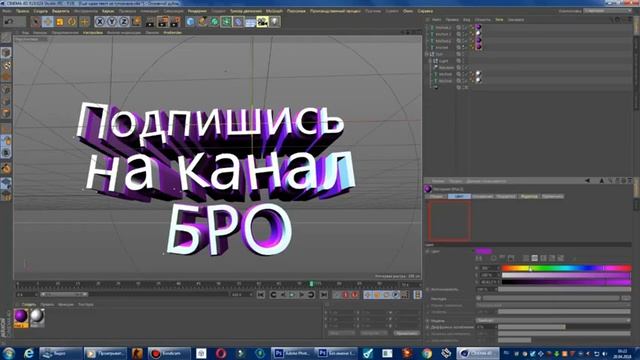
Task: Click Make Editable in left palette
Action: point(6,38)
